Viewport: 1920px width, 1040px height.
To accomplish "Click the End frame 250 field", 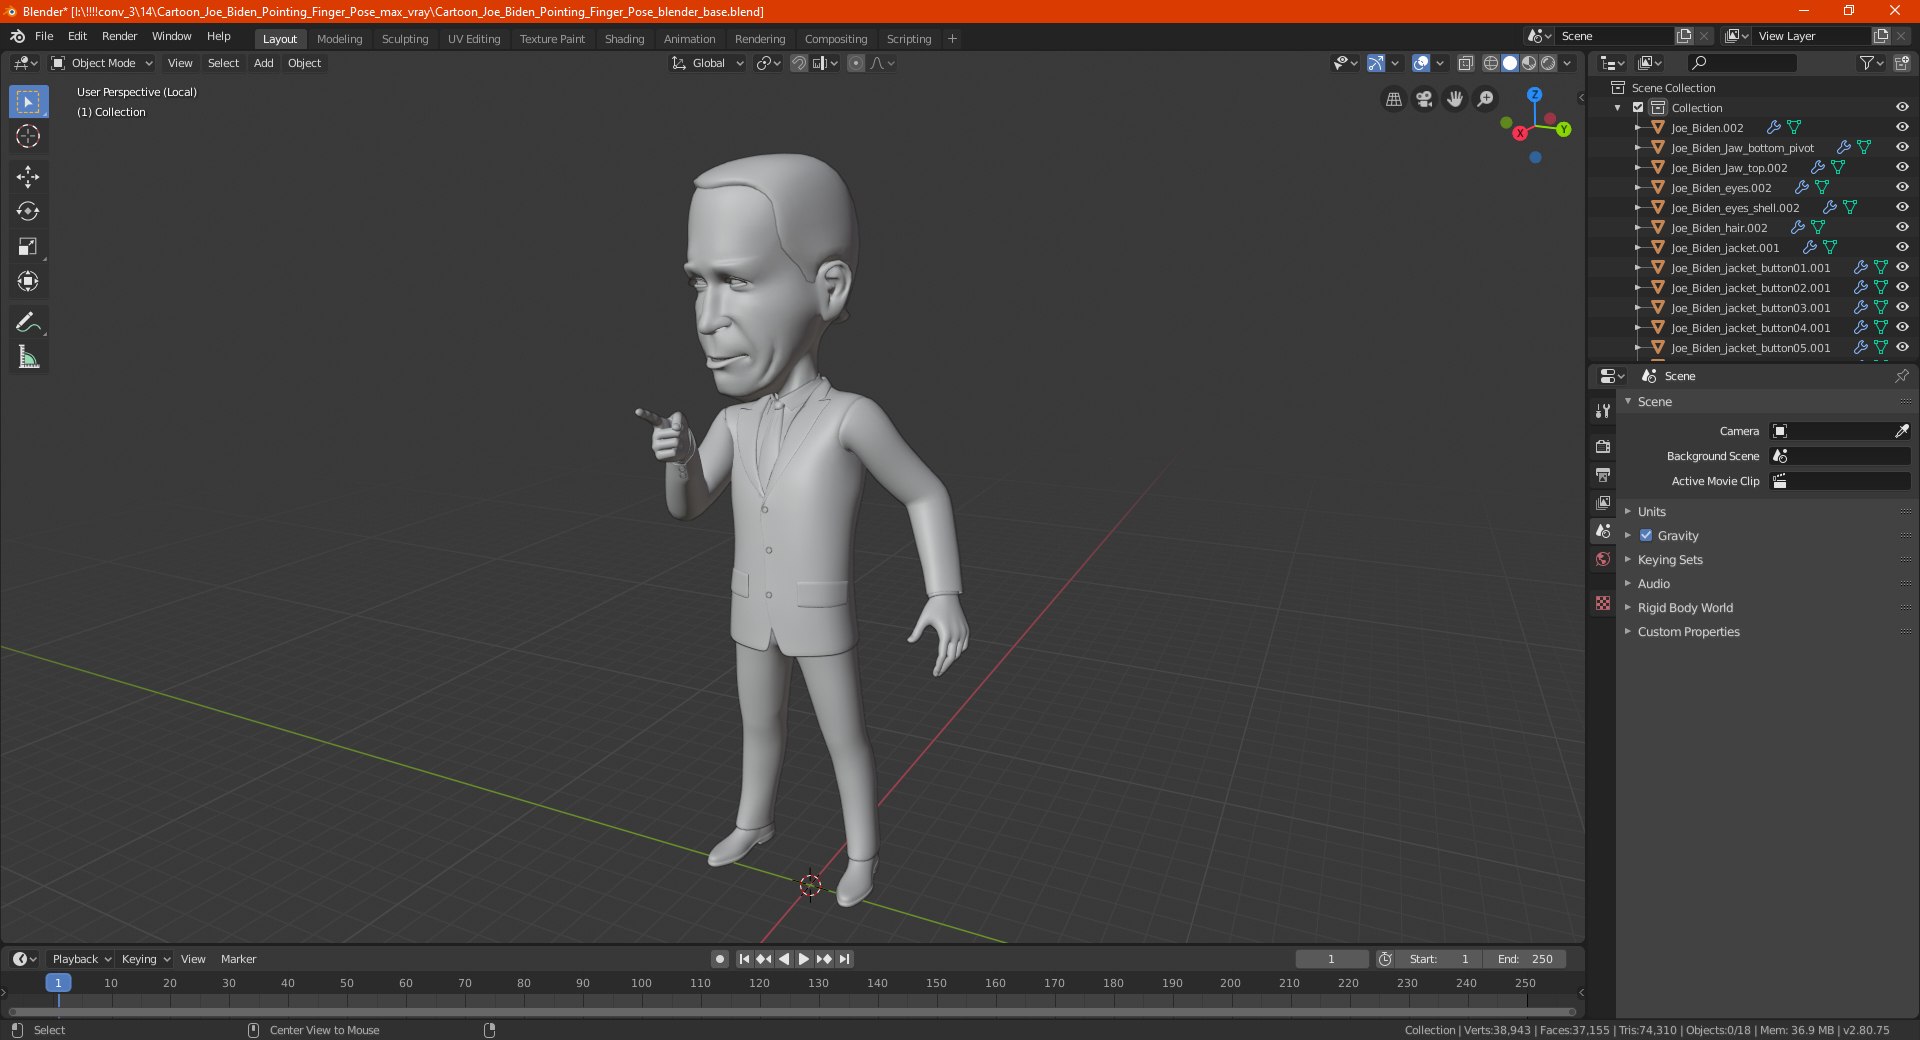I will 1525,959.
